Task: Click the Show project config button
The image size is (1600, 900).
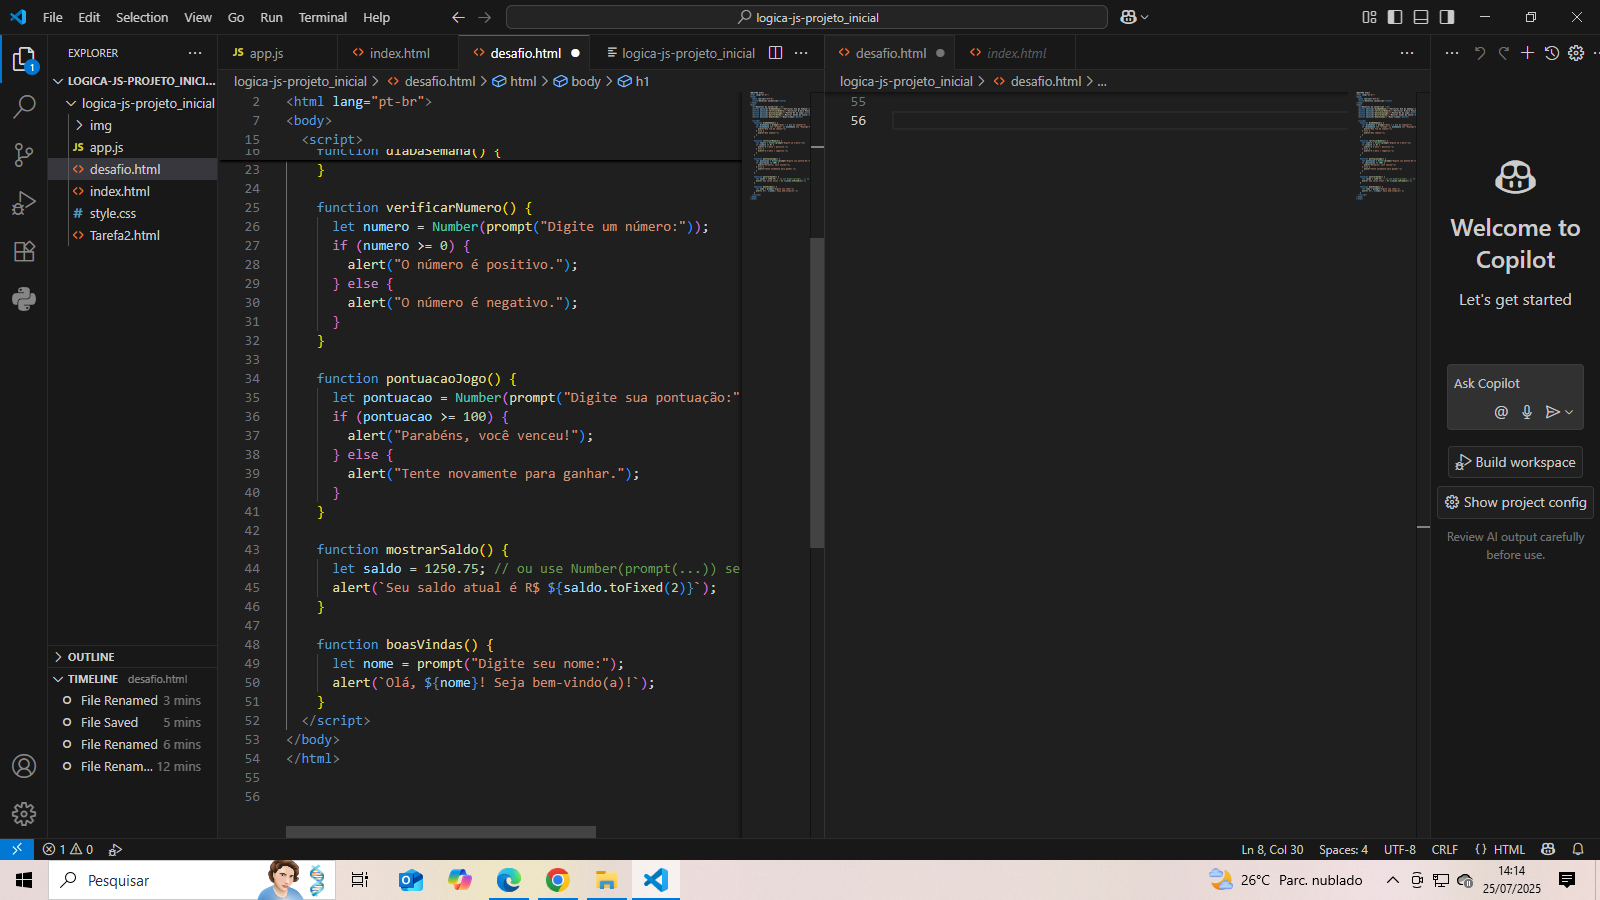Action: coord(1515,502)
